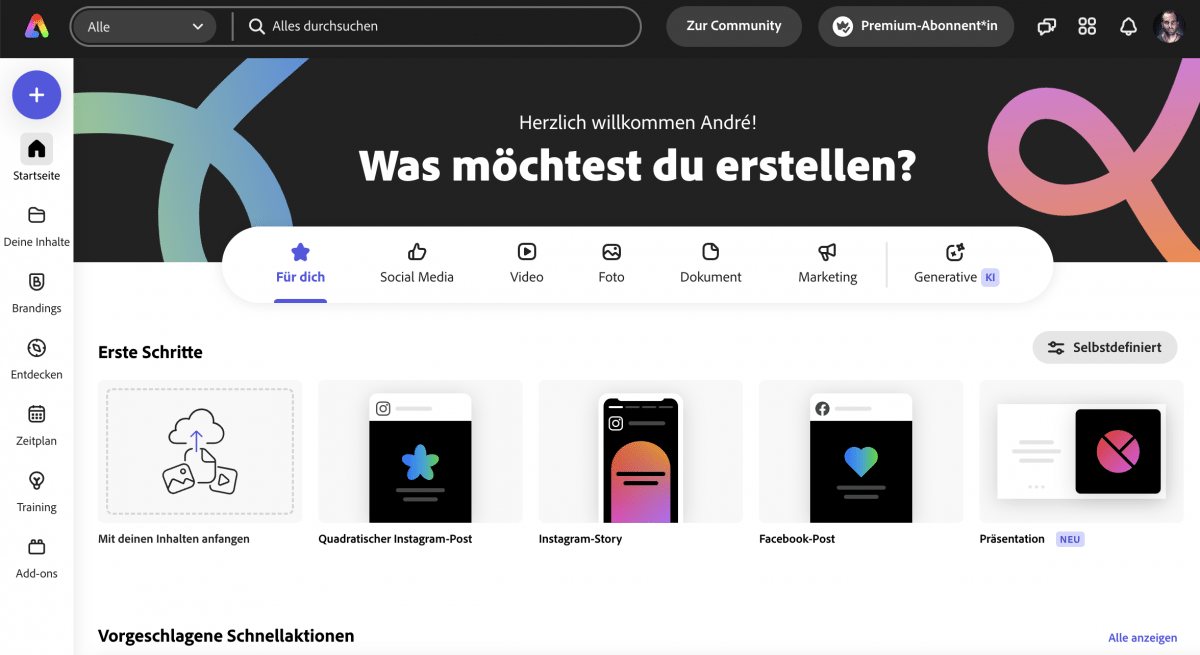Expand the Alle search filter dropdown
This screenshot has height=655, width=1200.
pyautogui.click(x=145, y=27)
